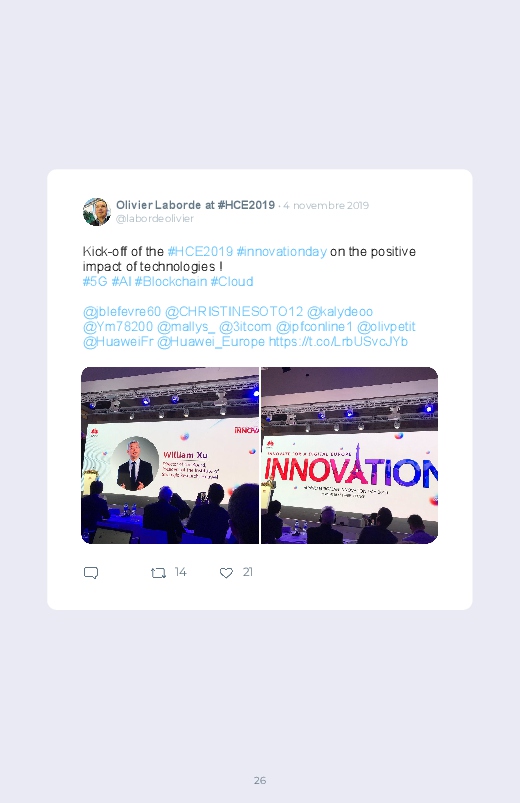Open the William Xu stage photo
This screenshot has height=803, width=520.
[170, 455]
